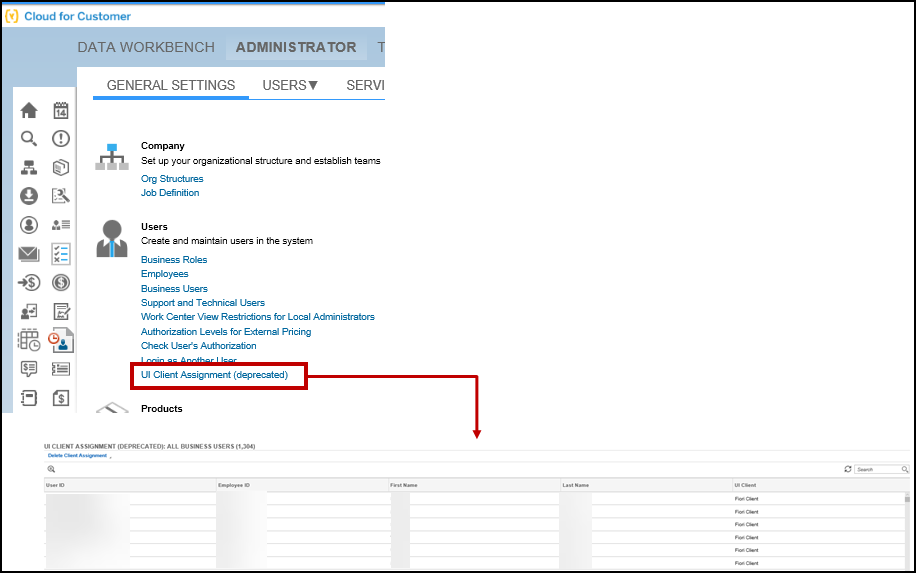The image size is (916, 573).
Task: Open Authorization Levels for External Pricing
Action: [225, 332]
